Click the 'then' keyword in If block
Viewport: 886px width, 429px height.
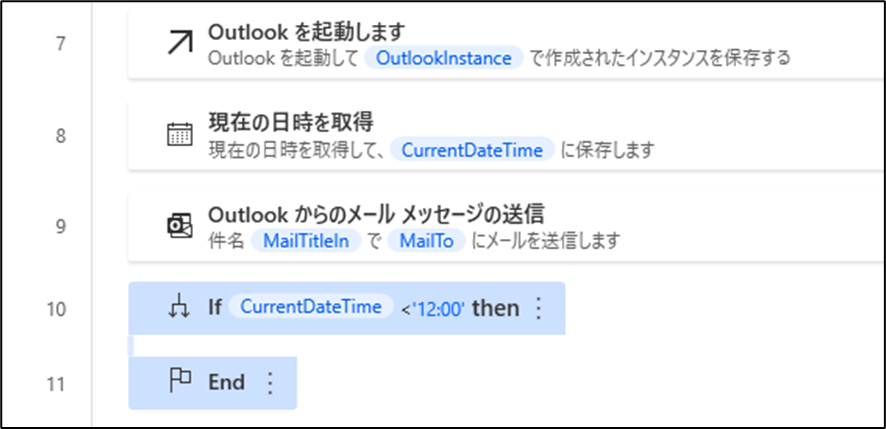496,308
